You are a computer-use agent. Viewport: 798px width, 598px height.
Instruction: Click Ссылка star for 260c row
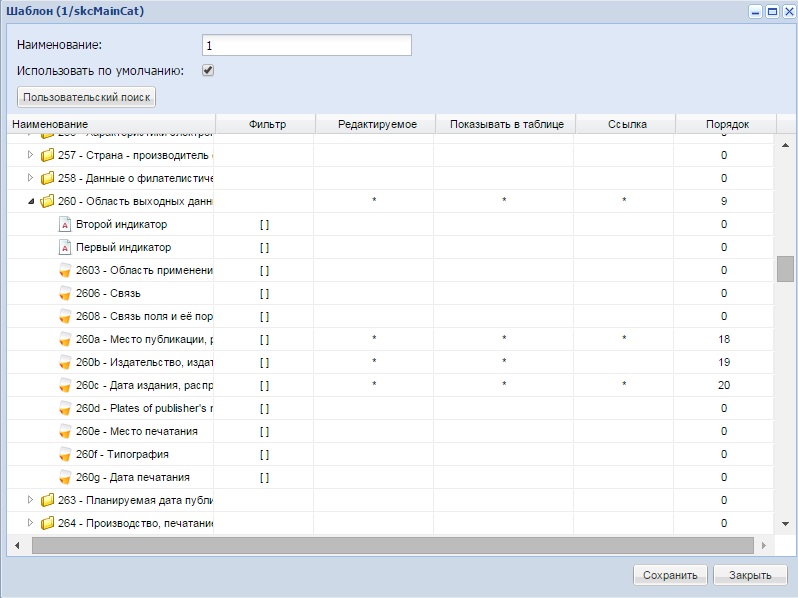point(624,384)
